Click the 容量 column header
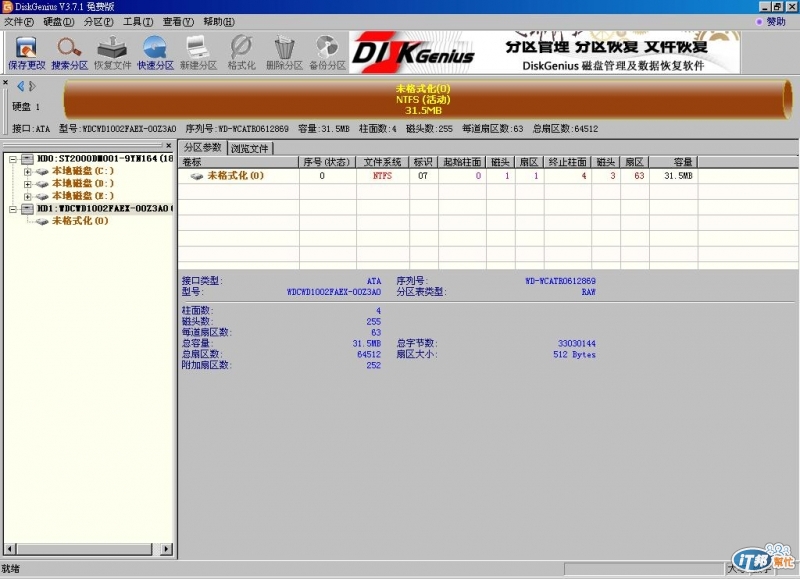Screen dimensions: 800x579 pos(673,162)
